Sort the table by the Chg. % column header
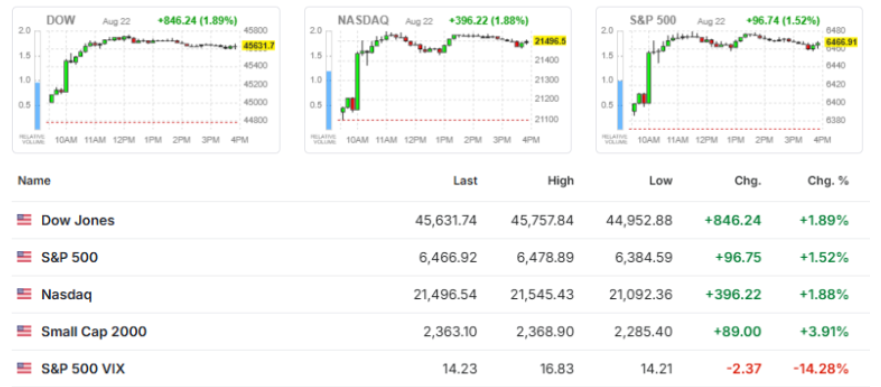Image resolution: width=881 pixels, height=387 pixels. [829, 181]
